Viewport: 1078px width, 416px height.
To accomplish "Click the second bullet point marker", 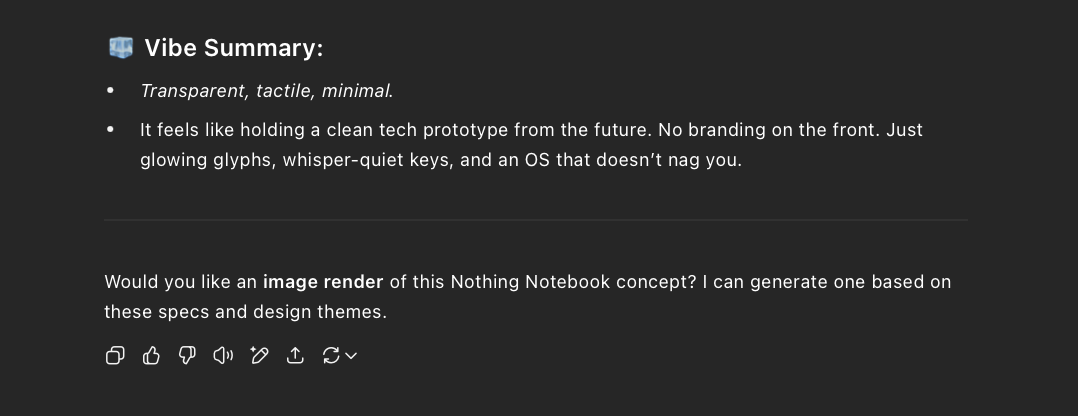I will coord(111,130).
